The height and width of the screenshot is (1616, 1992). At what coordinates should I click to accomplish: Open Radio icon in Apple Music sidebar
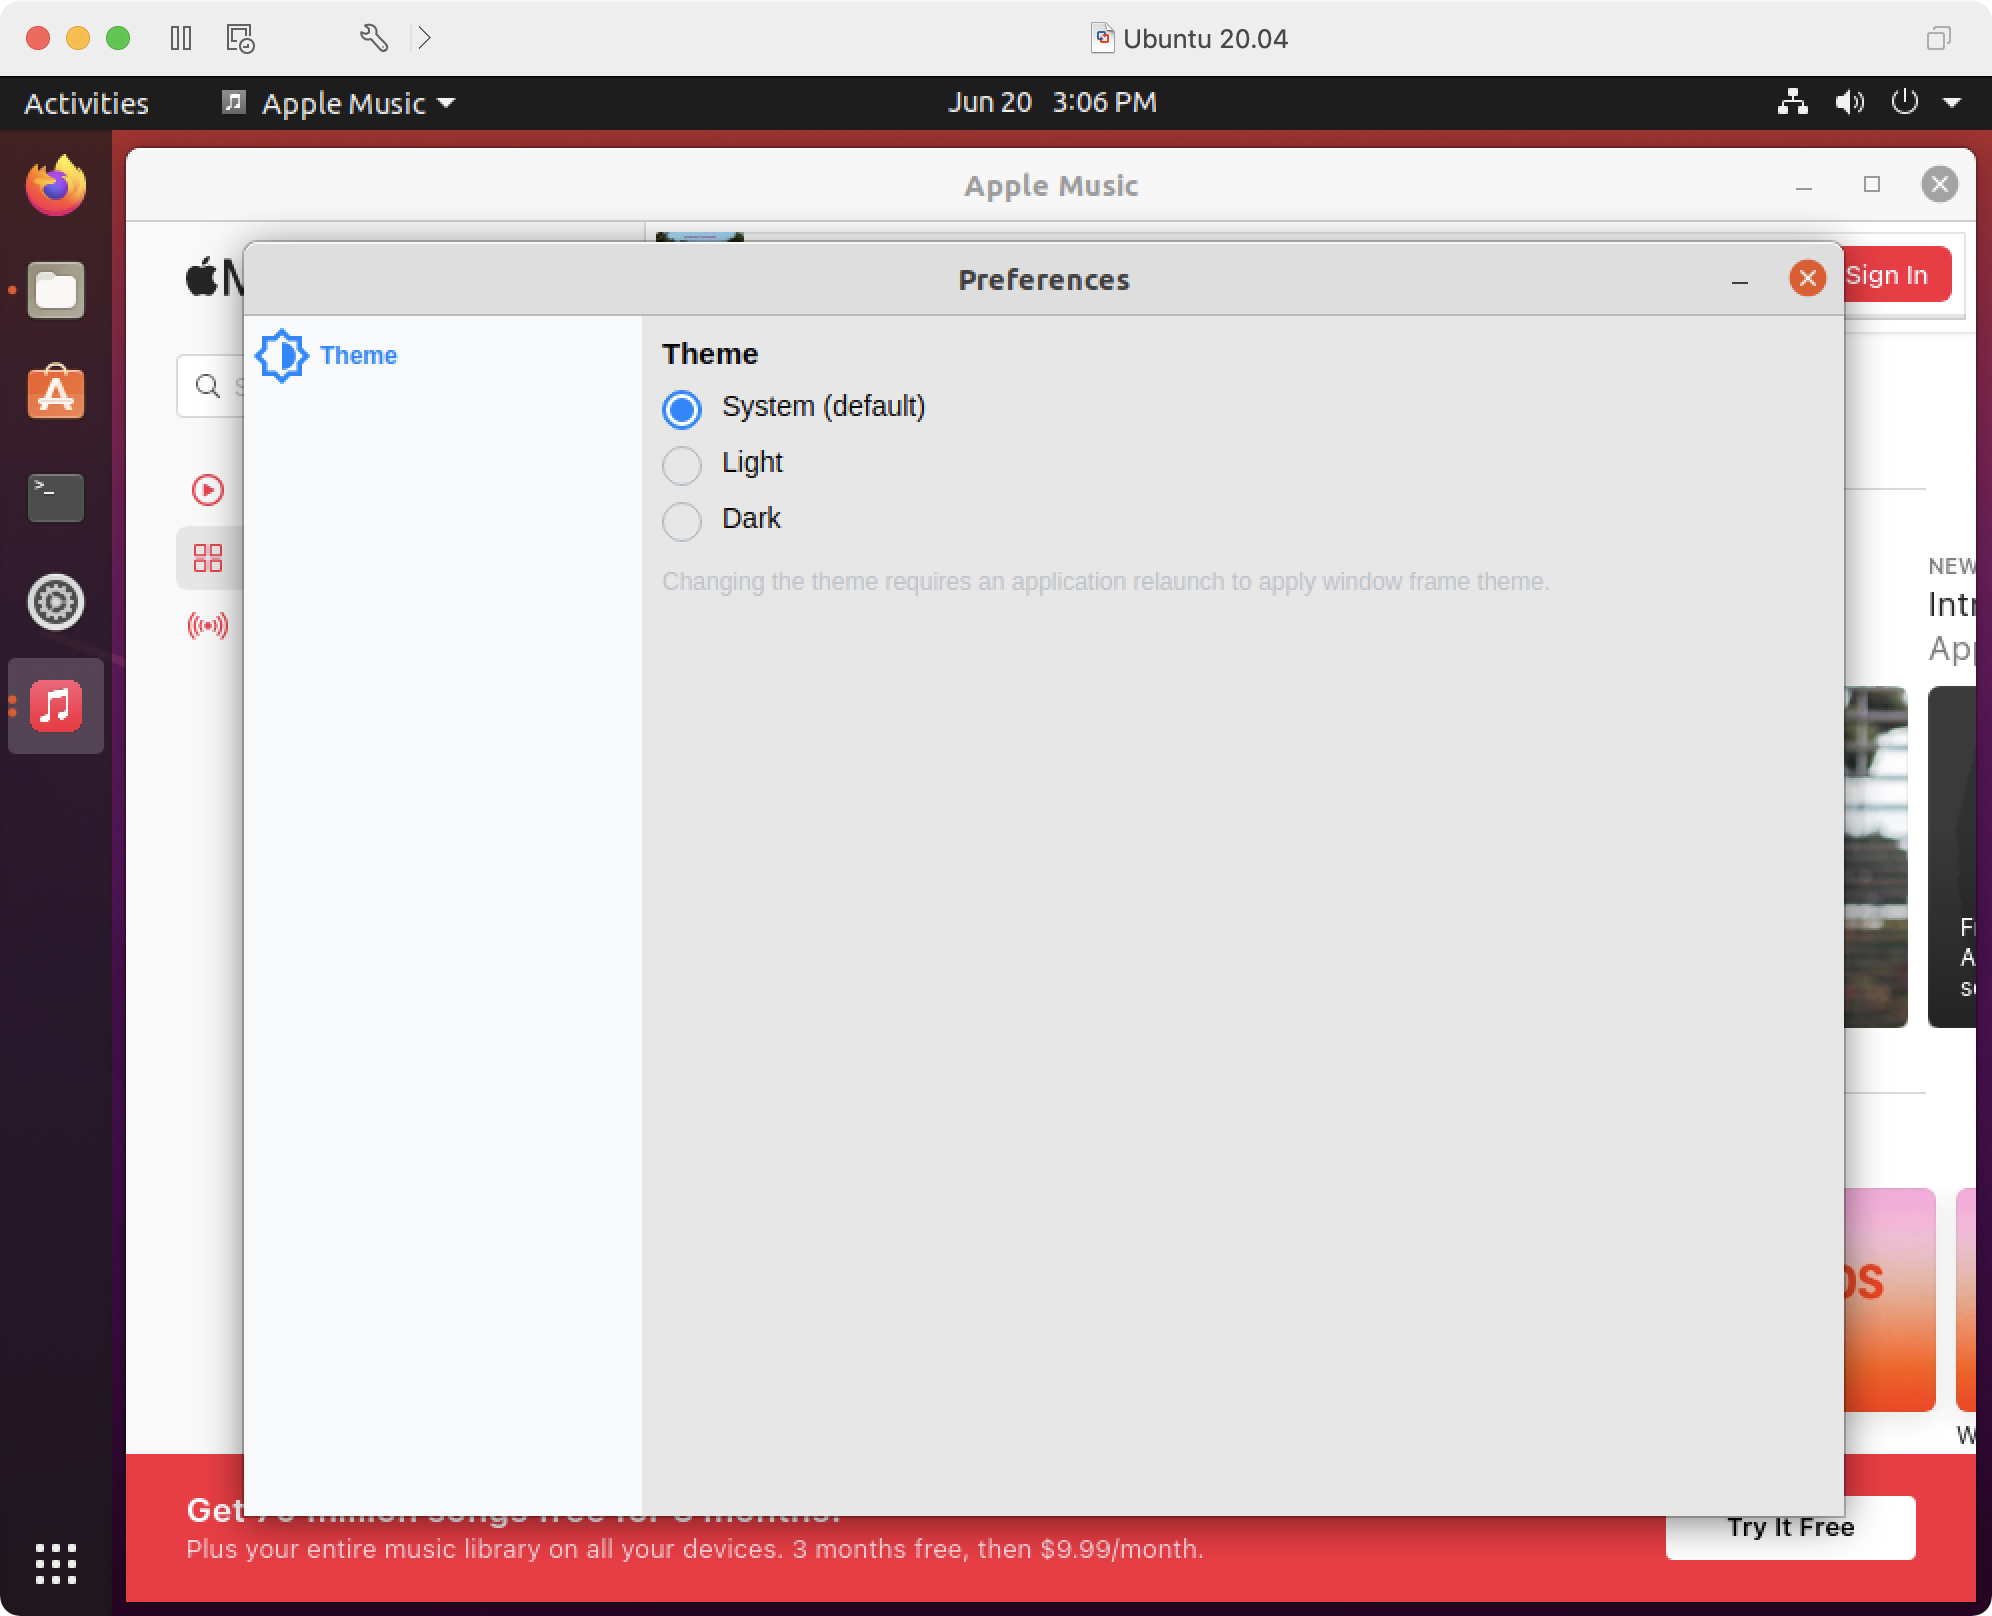coord(208,626)
